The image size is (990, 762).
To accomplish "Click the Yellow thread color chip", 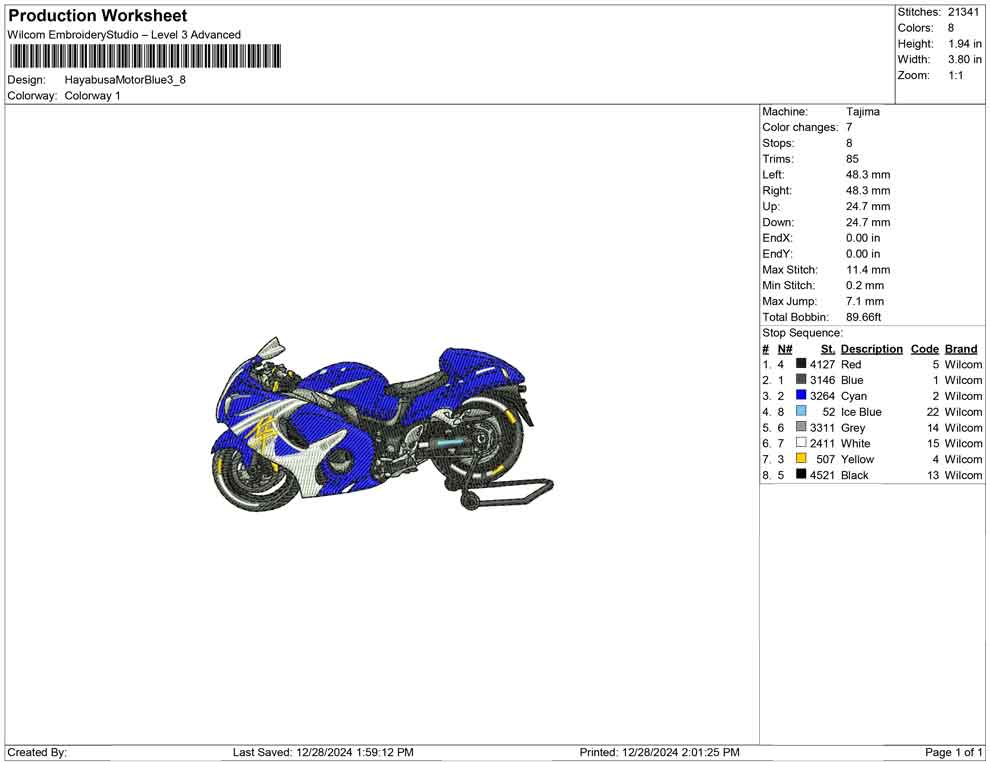I will 799,459.
